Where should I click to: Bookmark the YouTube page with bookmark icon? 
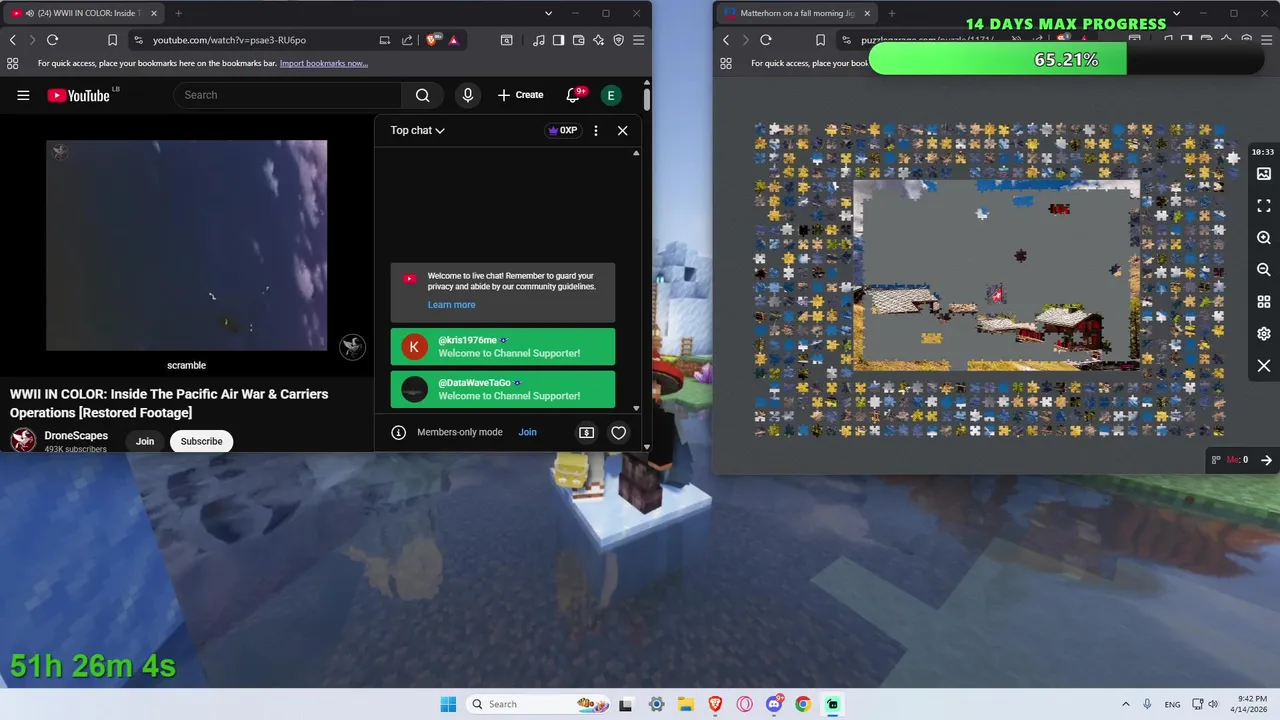(x=112, y=40)
